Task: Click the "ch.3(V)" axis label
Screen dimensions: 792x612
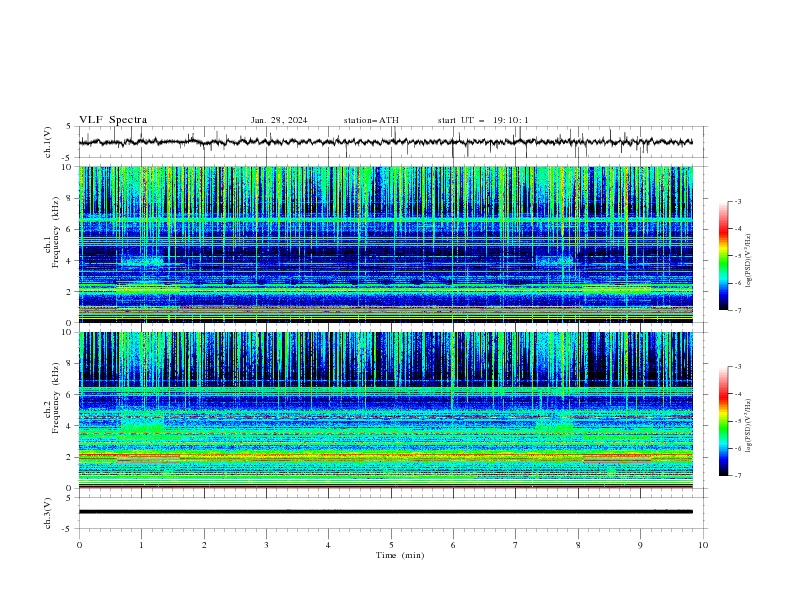Action: 48,513
